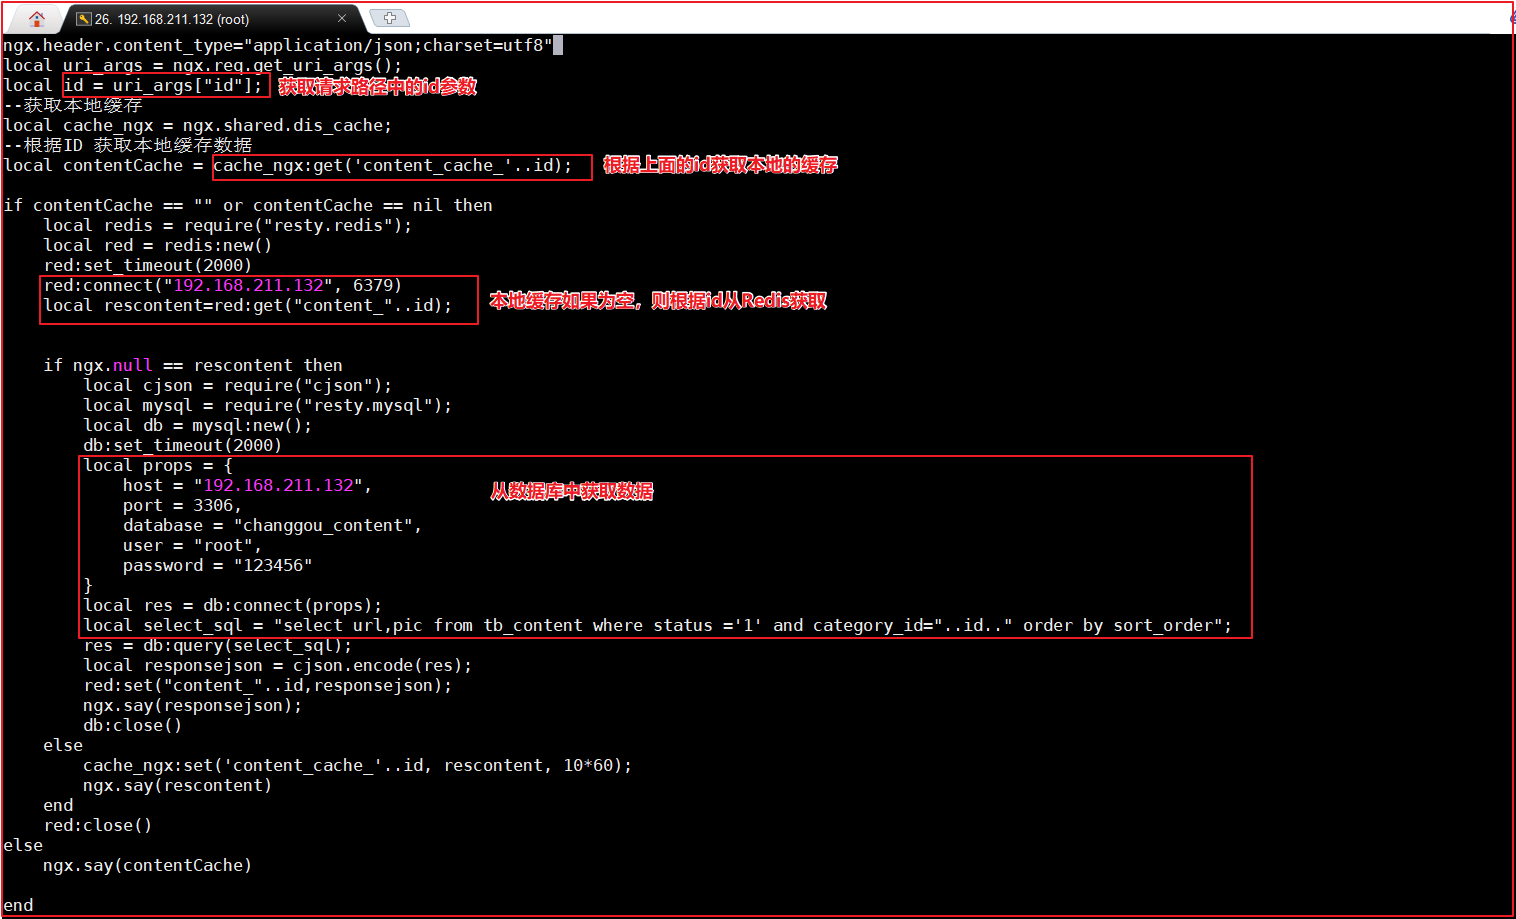This screenshot has width=1516, height=919.
Task: Click the 'local responsejson = cjson.encode(res);' line
Action: (278, 665)
